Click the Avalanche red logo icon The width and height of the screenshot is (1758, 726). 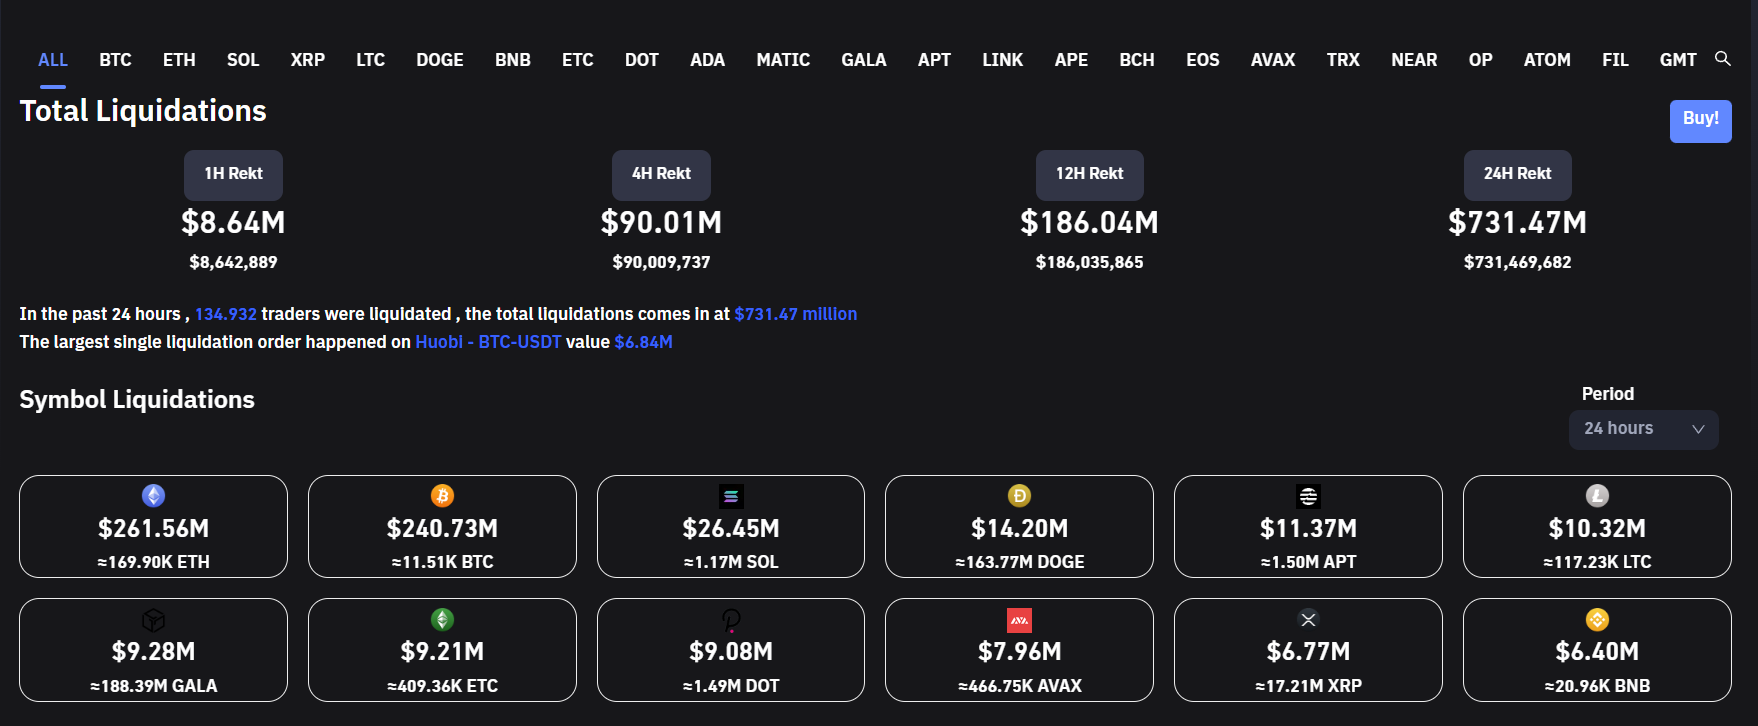[1019, 620]
